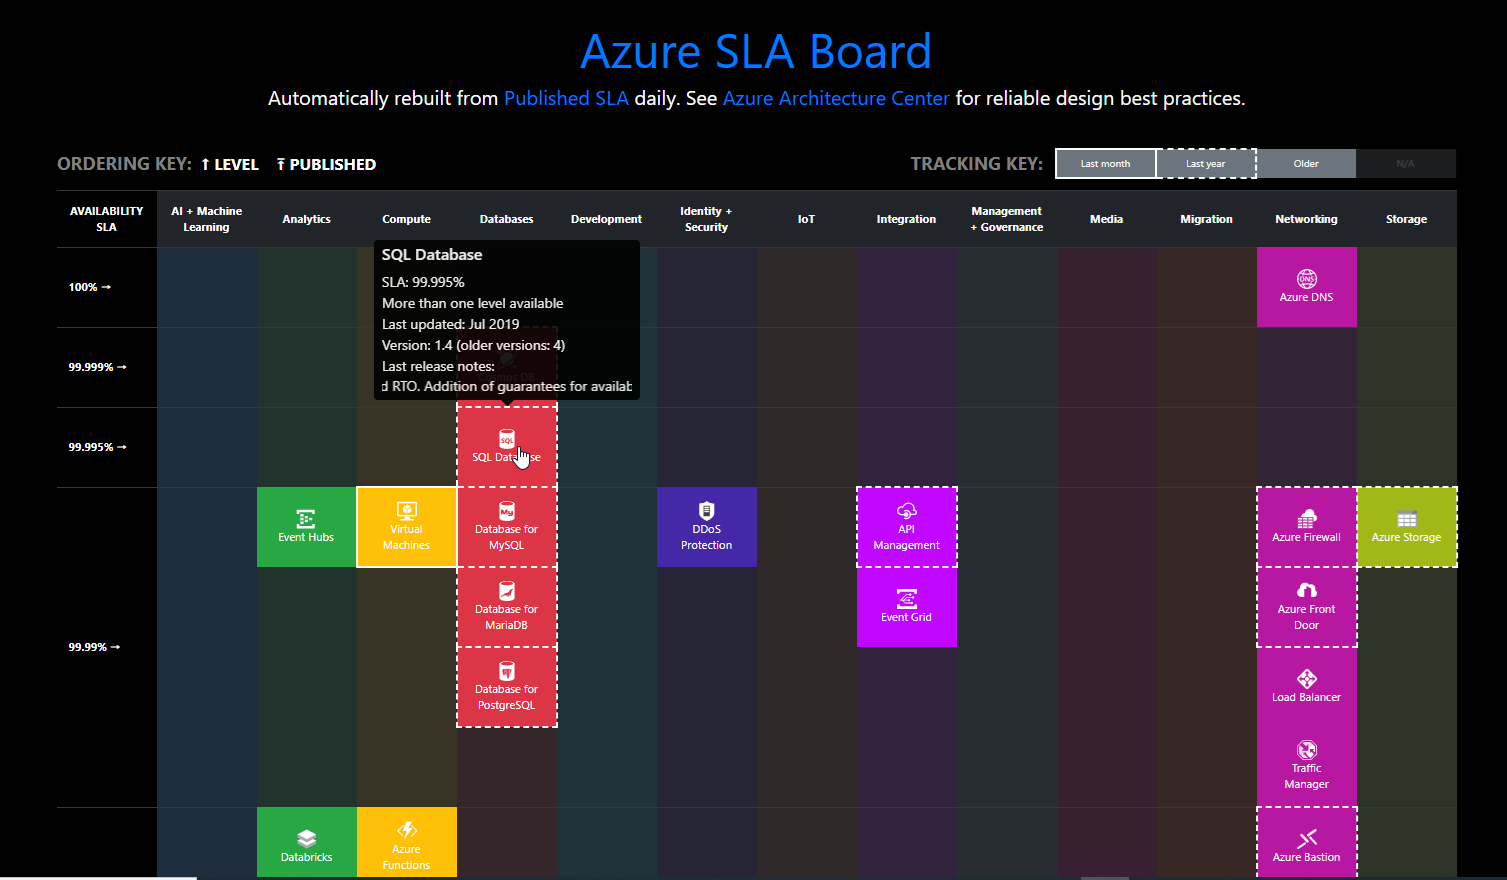Click the Migration column header
Image resolution: width=1507 pixels, height=880 pixels.
tap(1206, 219)
